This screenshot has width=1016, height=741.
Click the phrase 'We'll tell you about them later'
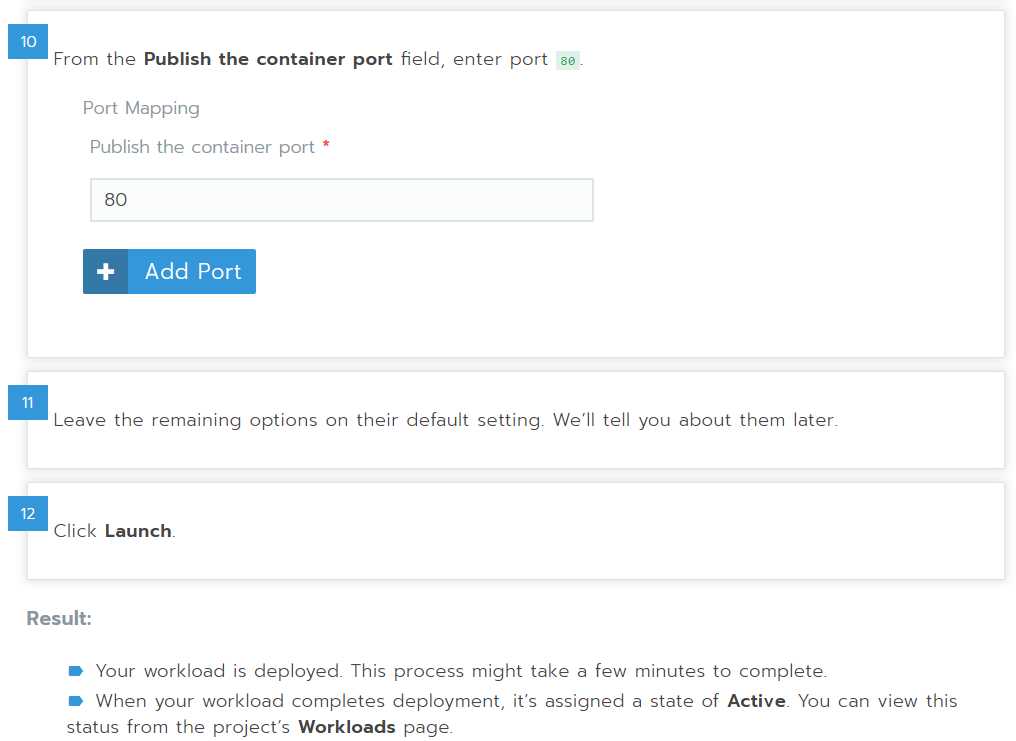695,420
